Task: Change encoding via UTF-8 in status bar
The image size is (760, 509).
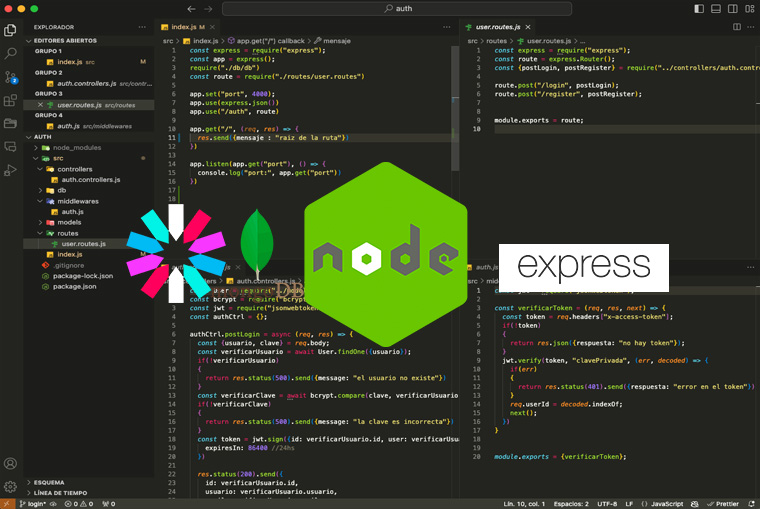Action: [607, 504]
